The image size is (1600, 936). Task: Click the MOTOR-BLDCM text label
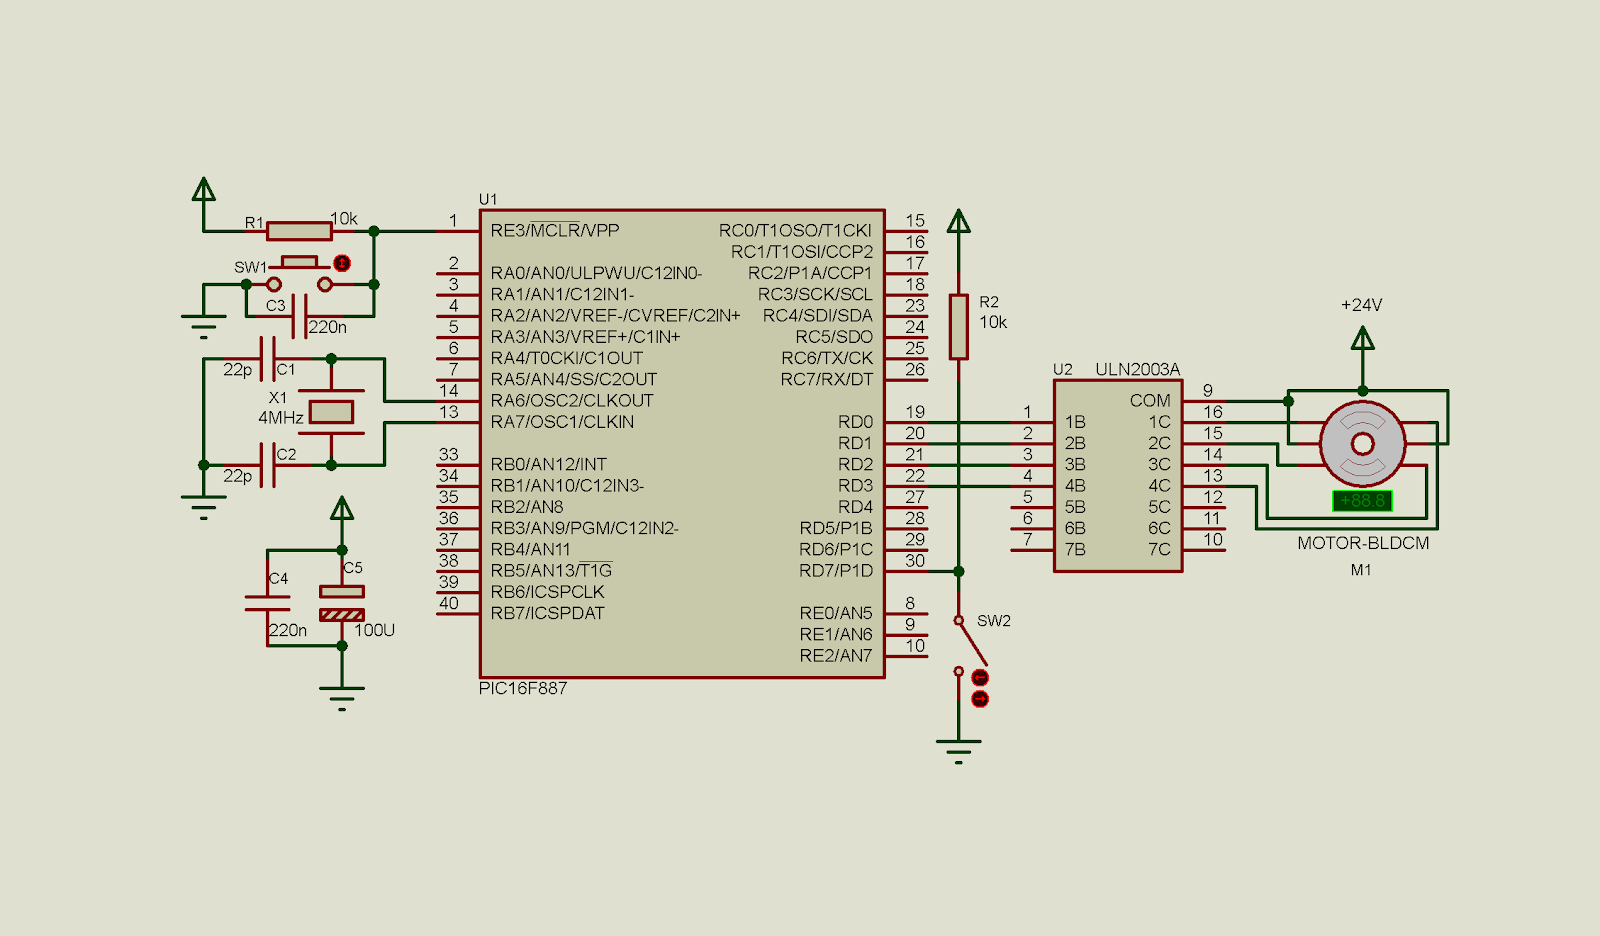(1363, 543)
